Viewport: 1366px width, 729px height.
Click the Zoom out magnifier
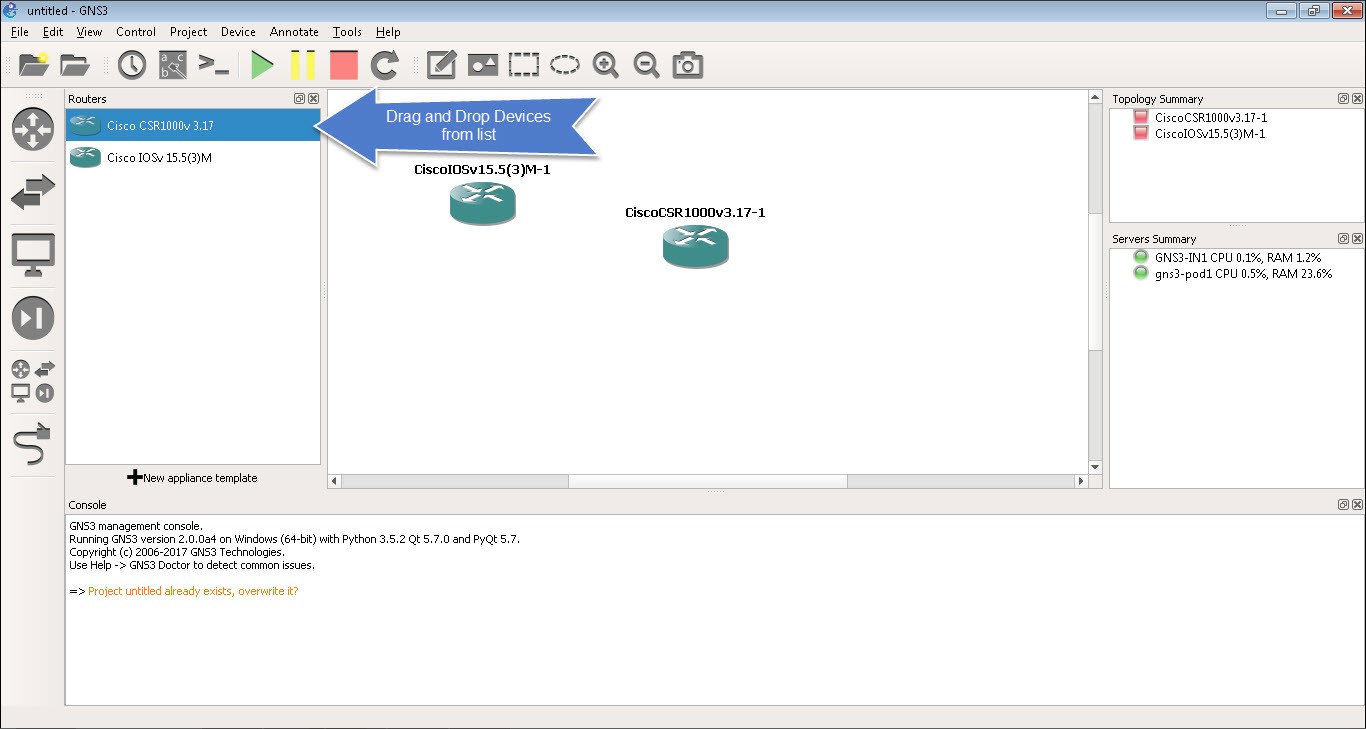646,65
